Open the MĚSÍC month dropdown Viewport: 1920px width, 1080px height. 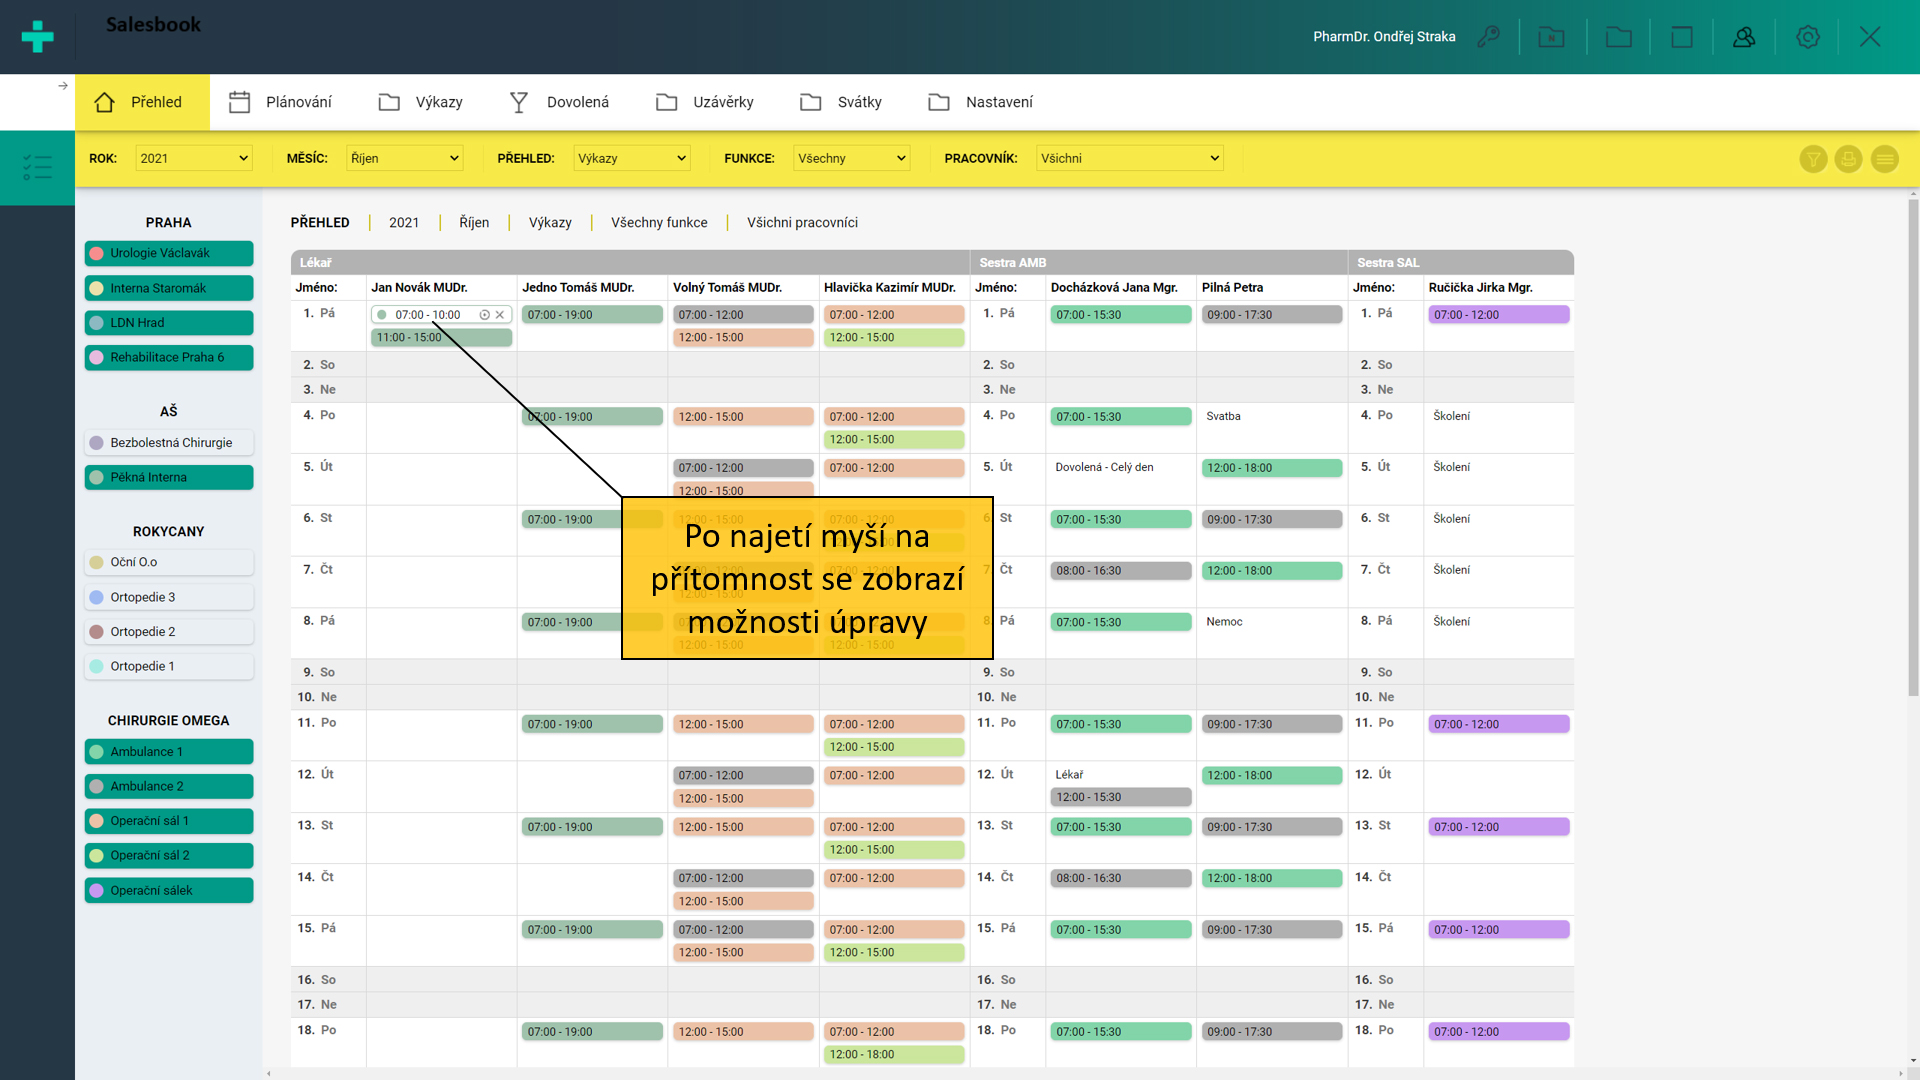tap(404, 159)
